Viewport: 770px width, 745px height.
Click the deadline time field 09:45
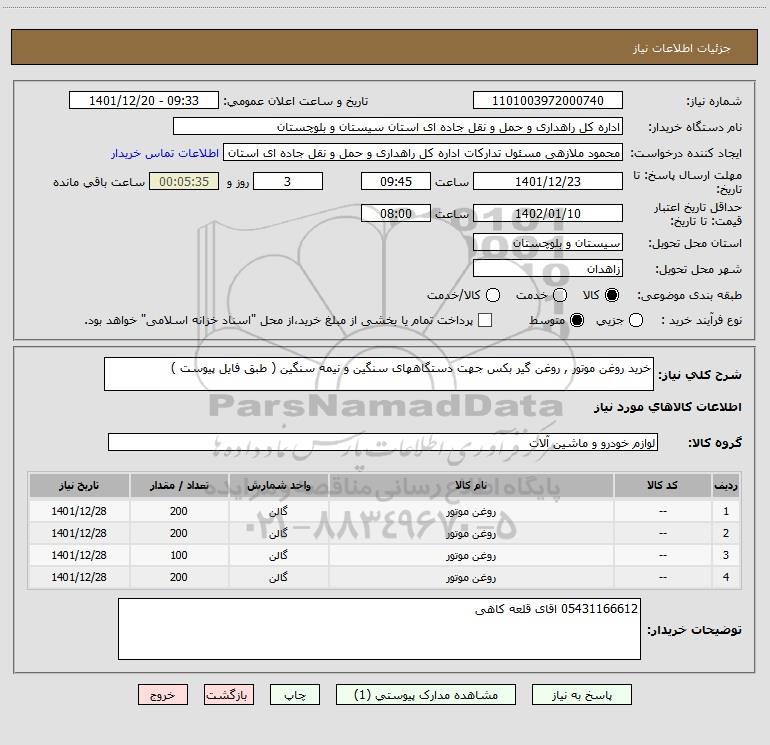click(396, 181)
